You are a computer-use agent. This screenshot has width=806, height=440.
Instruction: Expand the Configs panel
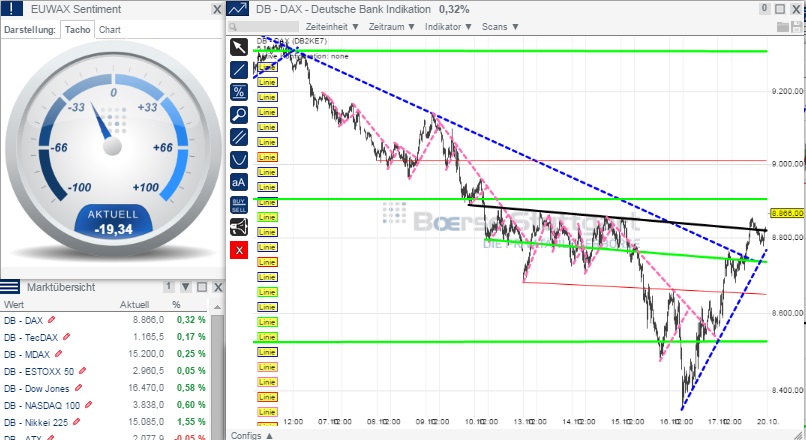pos(252,435)
